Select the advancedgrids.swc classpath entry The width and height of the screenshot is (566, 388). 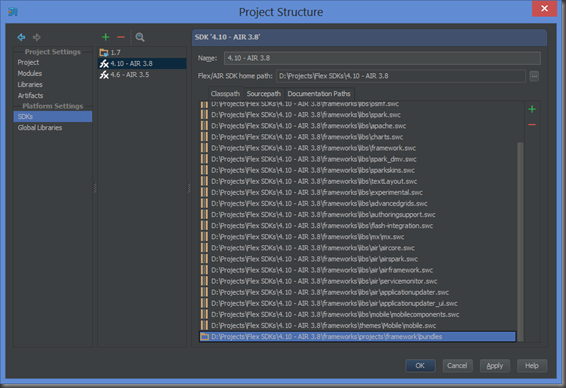357,204
